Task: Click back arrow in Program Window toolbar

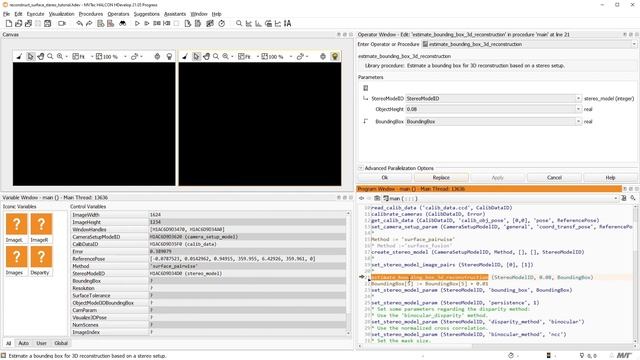Action: point(361,198)
